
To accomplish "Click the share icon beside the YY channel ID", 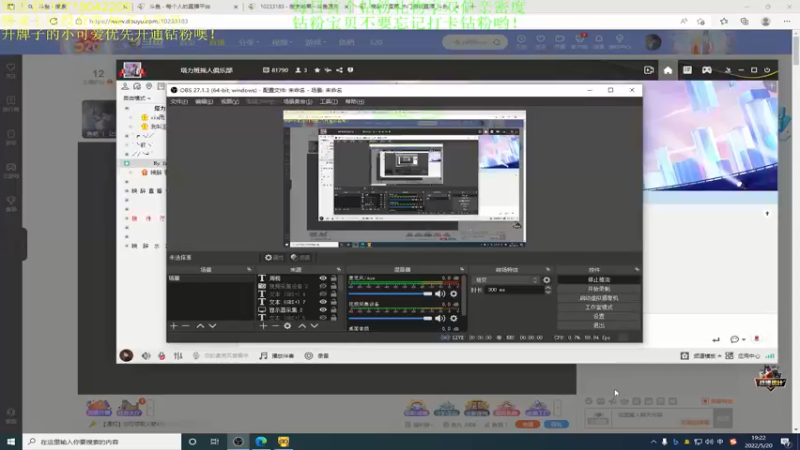I will pyautogui.click(x=339, y=70).
